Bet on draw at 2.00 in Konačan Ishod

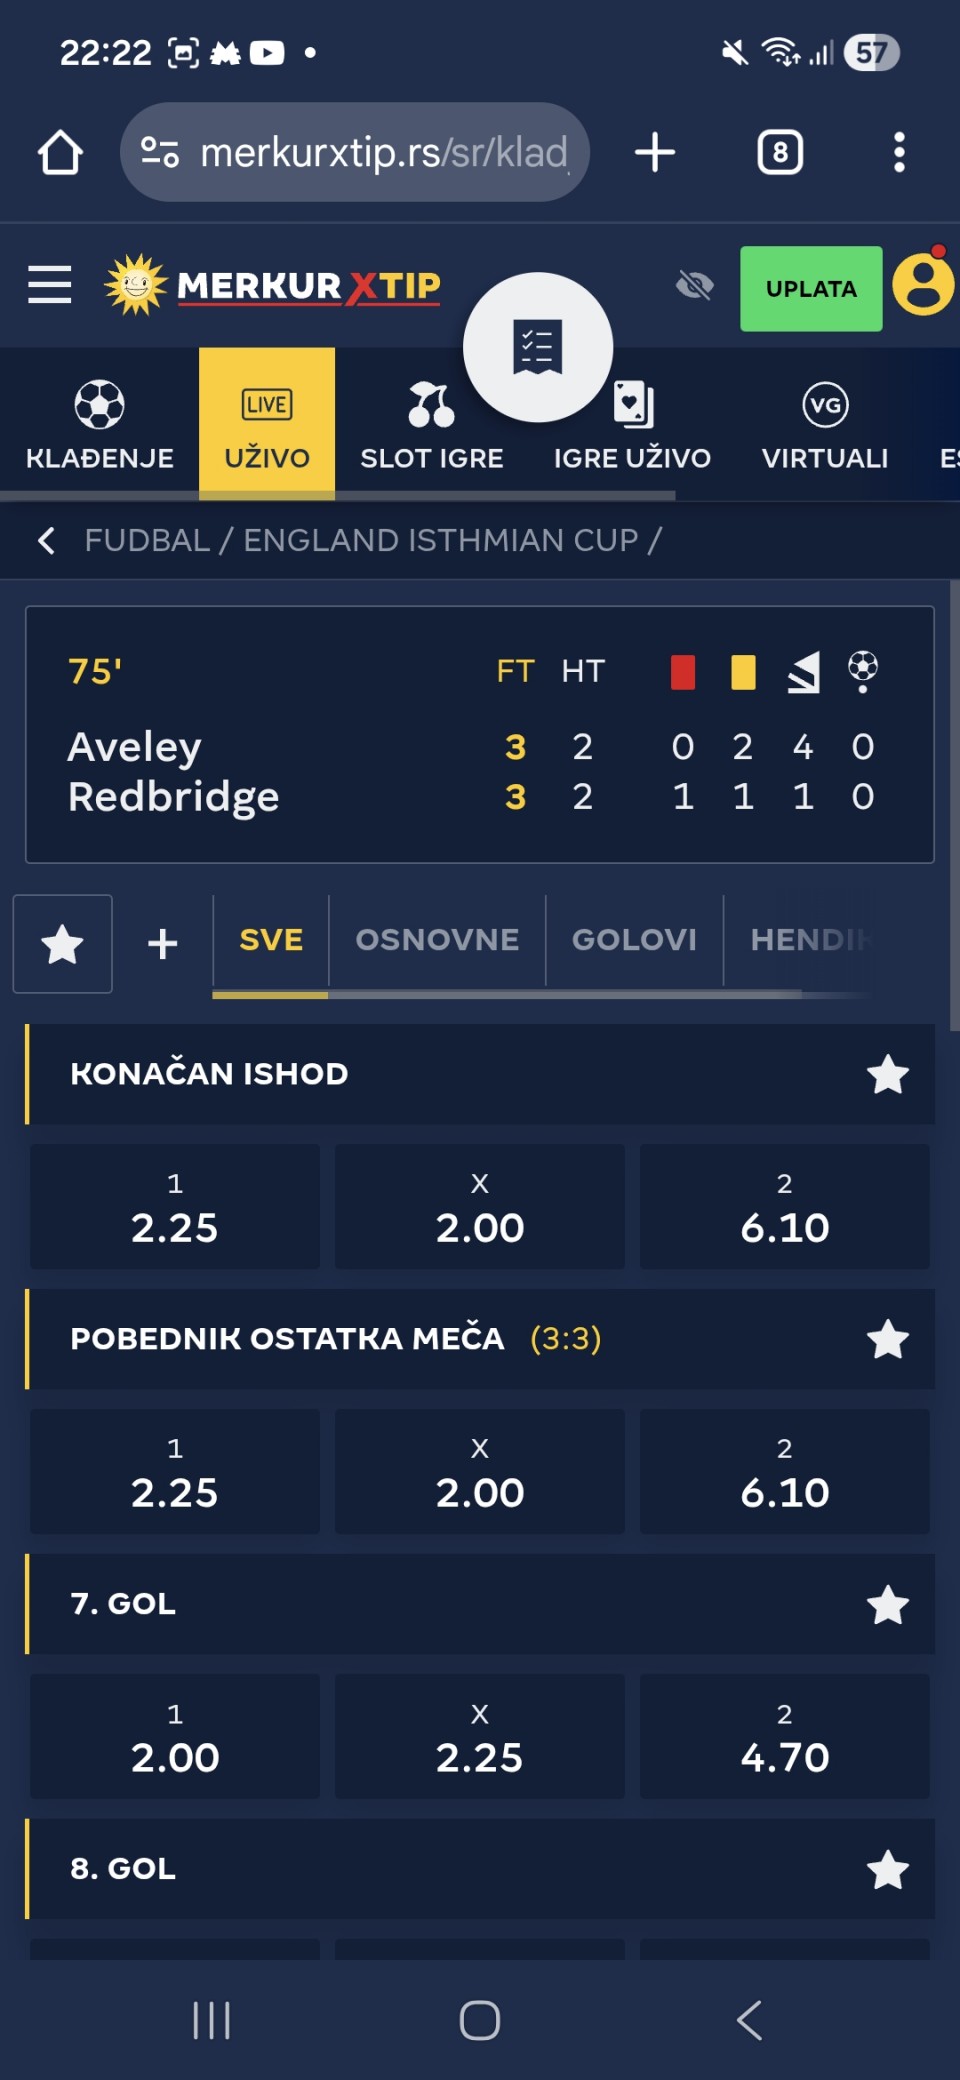479,1207
